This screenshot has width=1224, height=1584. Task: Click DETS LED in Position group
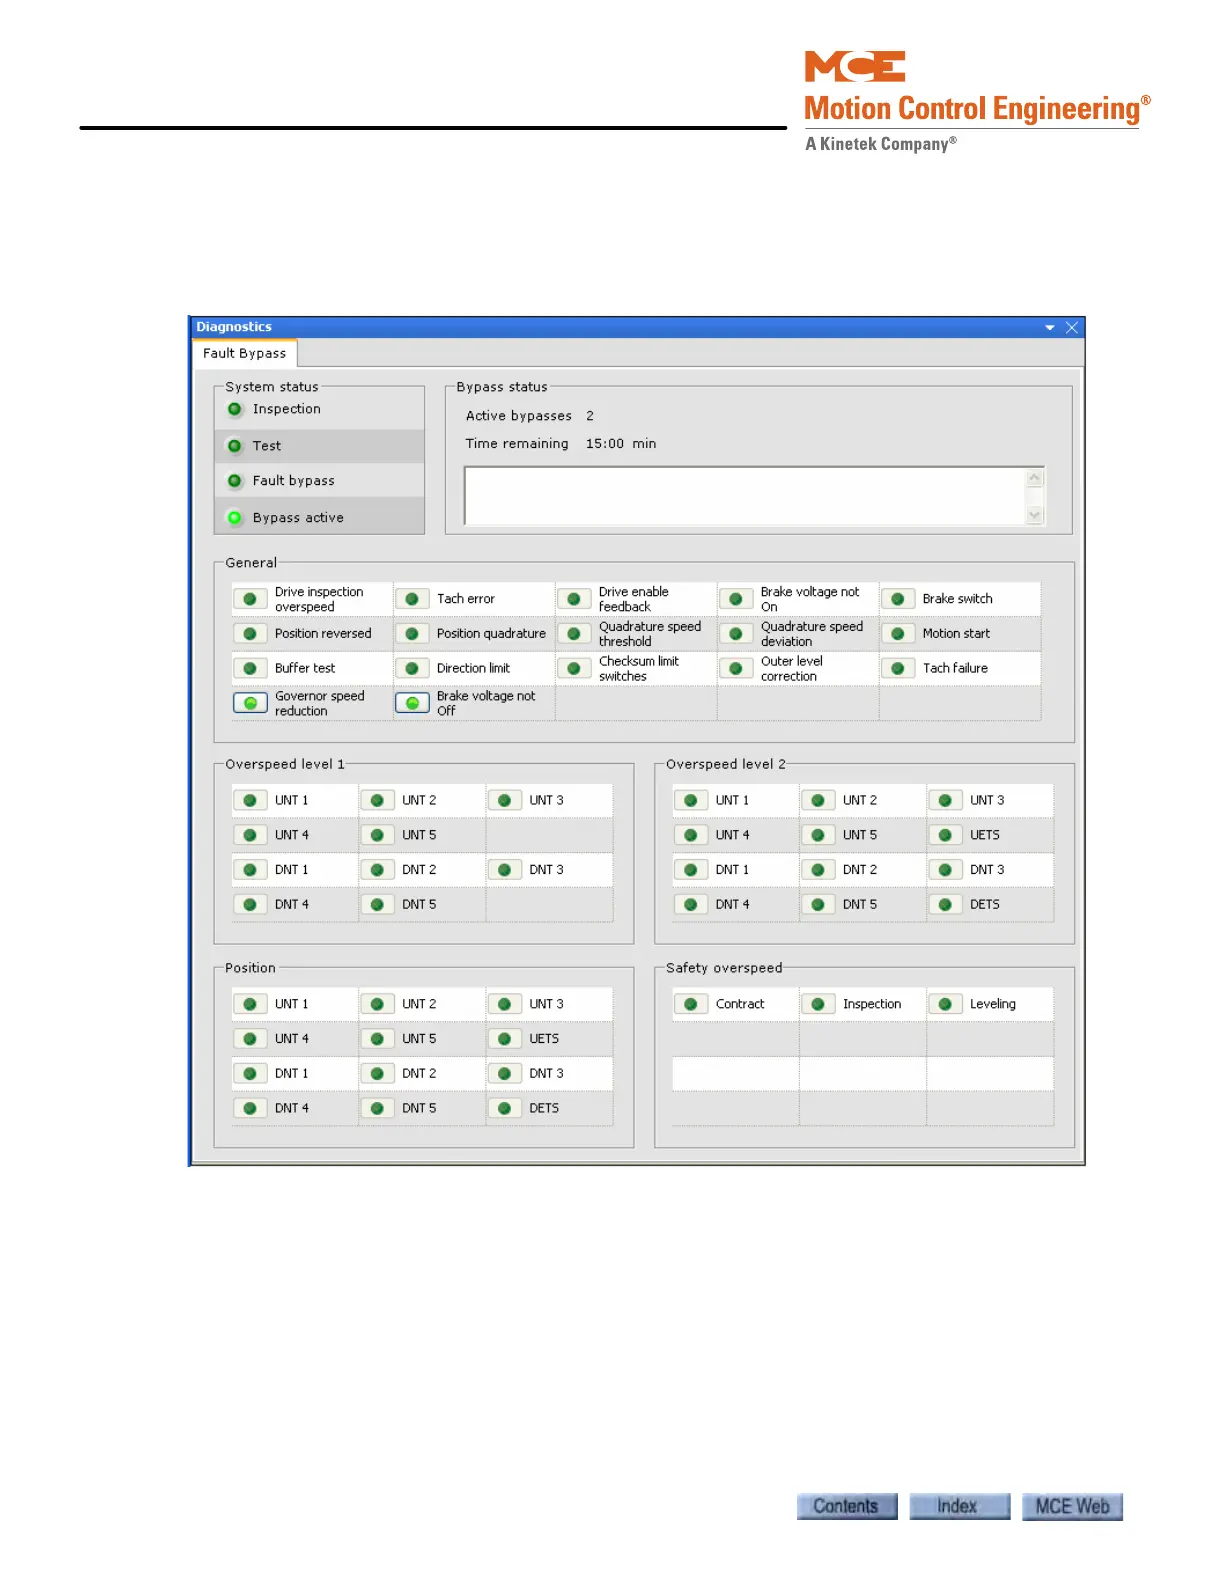(x=504, y=1108)
